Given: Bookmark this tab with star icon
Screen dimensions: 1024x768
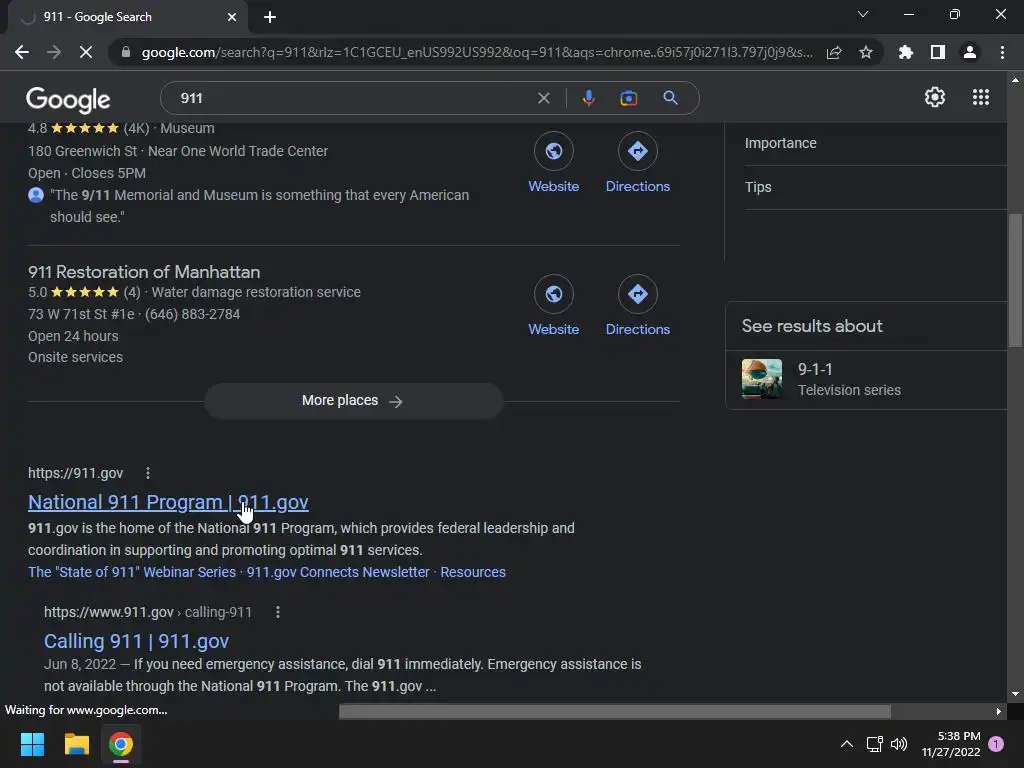Looking at the screenshot, I should tap(866, 52).
